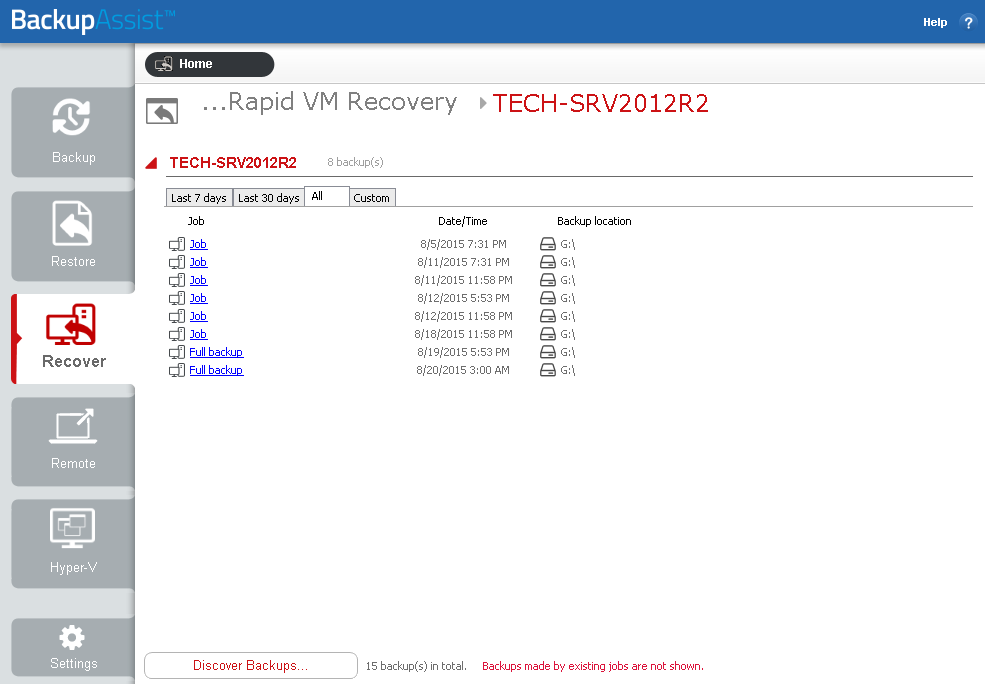Click the BackupAssist logo
The height and width of the screenshot is (684, 985).
[x=93, y=21]
